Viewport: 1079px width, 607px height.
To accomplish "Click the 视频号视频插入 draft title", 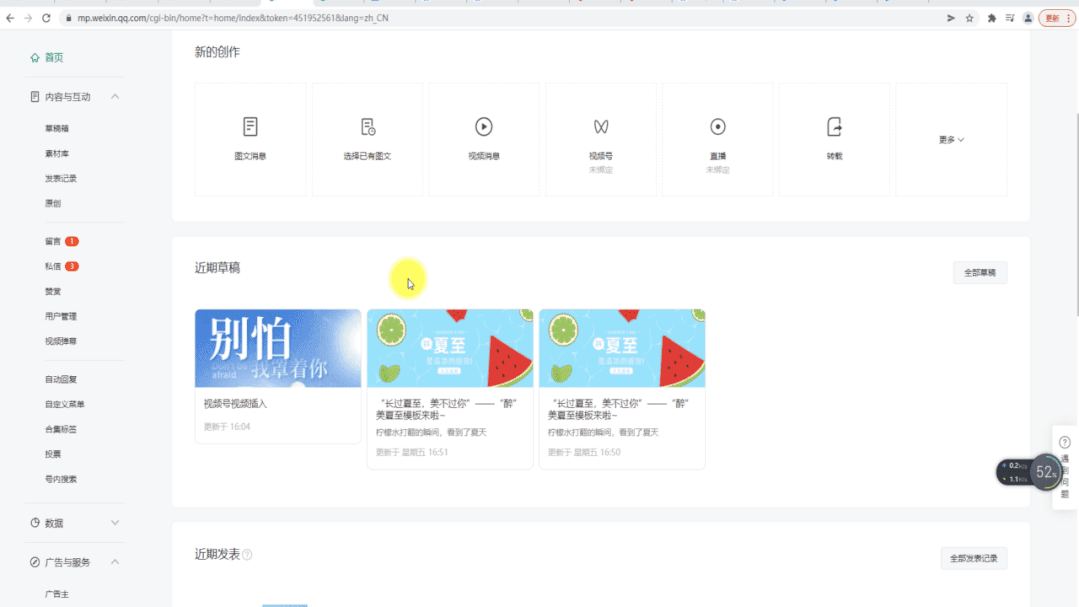I will 235,404.
